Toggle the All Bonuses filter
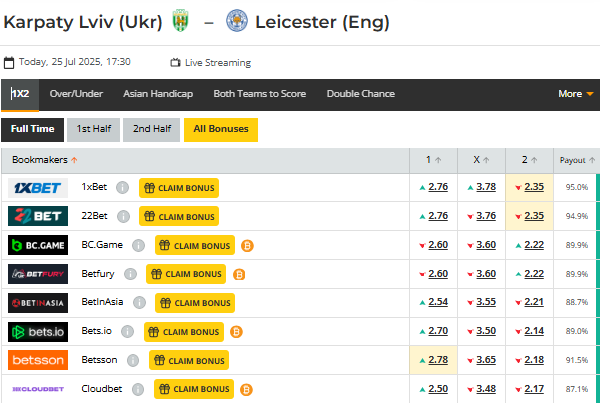600x403 pixels. coord(221,129)
